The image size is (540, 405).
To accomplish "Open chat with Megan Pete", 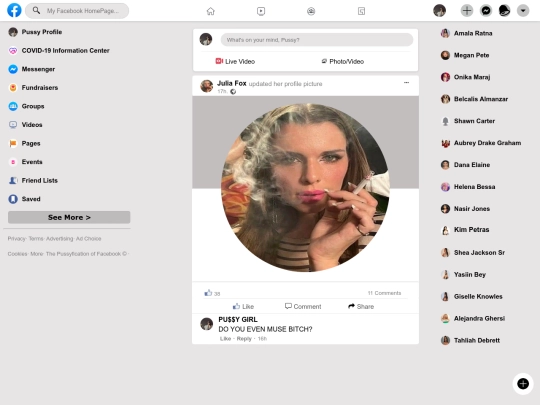I will click(465, 55).
